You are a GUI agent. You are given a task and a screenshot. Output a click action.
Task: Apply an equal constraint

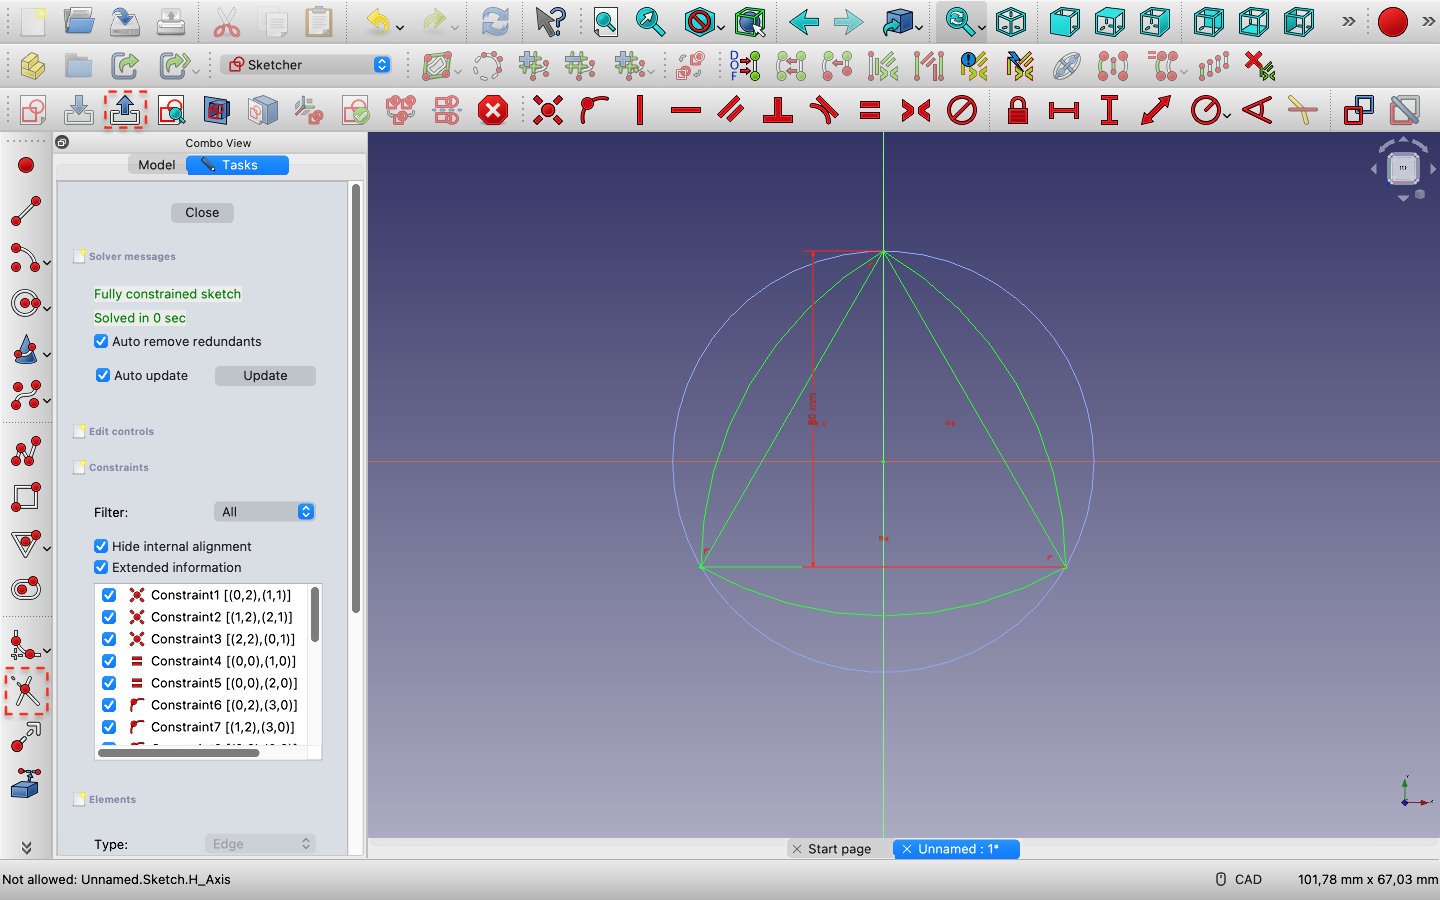[x=870, y=110]
